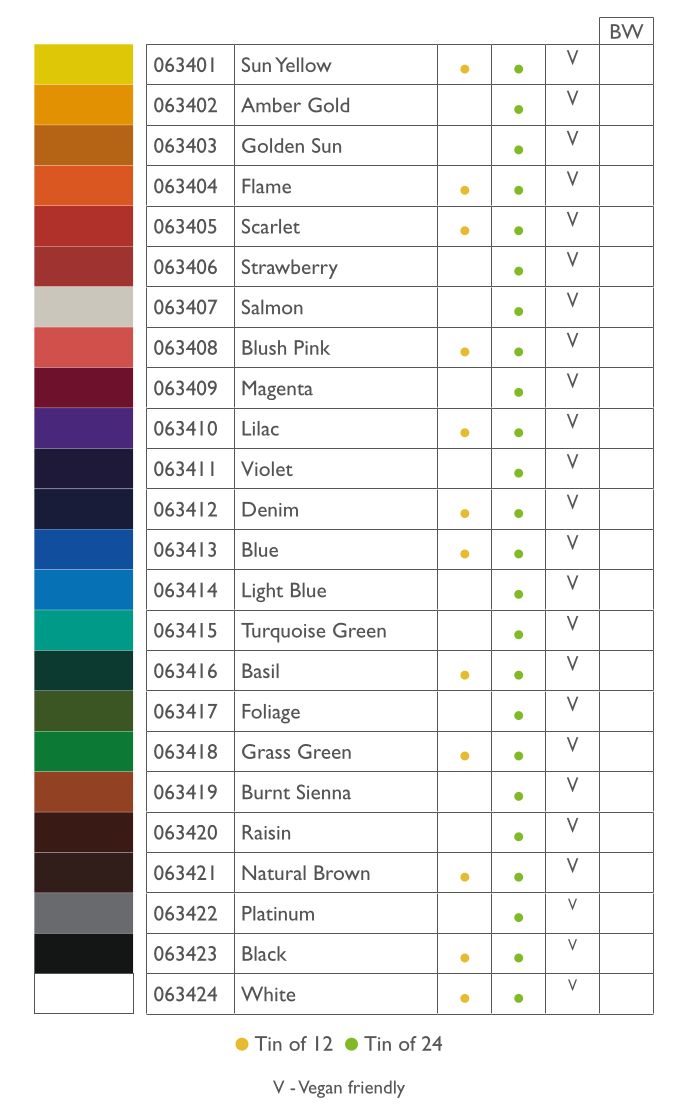The width and height of the screenshot is (678, 1108).
Task: Click the yellow Tin of 12 legend dot
Action: click(x=242, y=1044)
